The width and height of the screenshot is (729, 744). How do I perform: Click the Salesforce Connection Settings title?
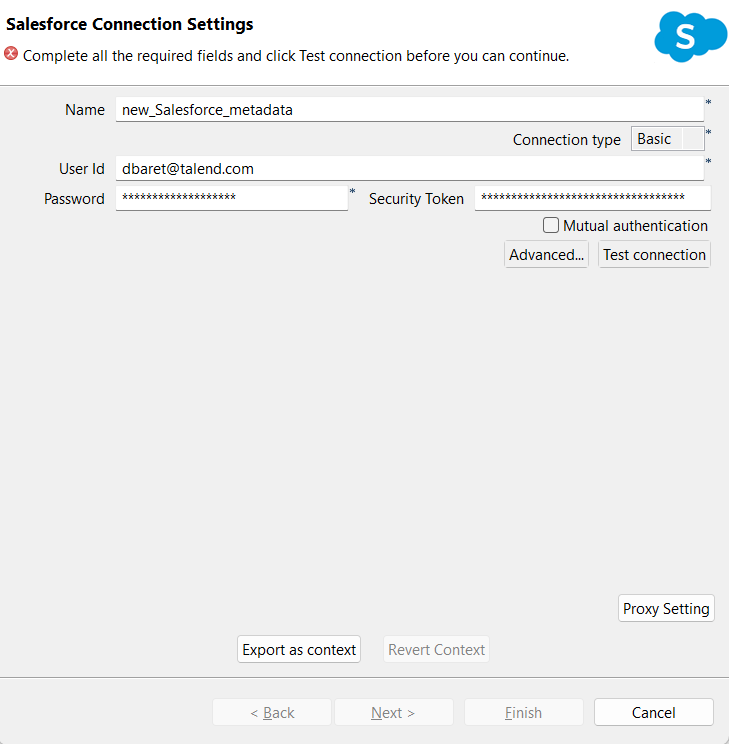tap(130, 24)
